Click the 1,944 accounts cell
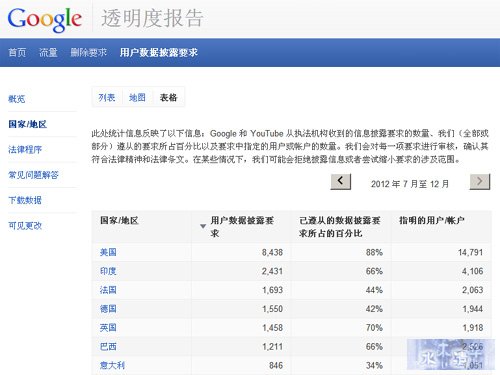 click(473, 309)
